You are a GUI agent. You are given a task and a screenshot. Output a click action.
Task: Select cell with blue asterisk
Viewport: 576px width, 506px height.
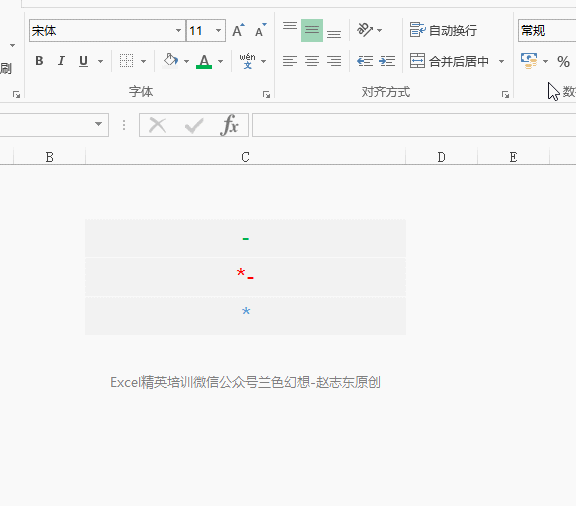click(245, 316)
